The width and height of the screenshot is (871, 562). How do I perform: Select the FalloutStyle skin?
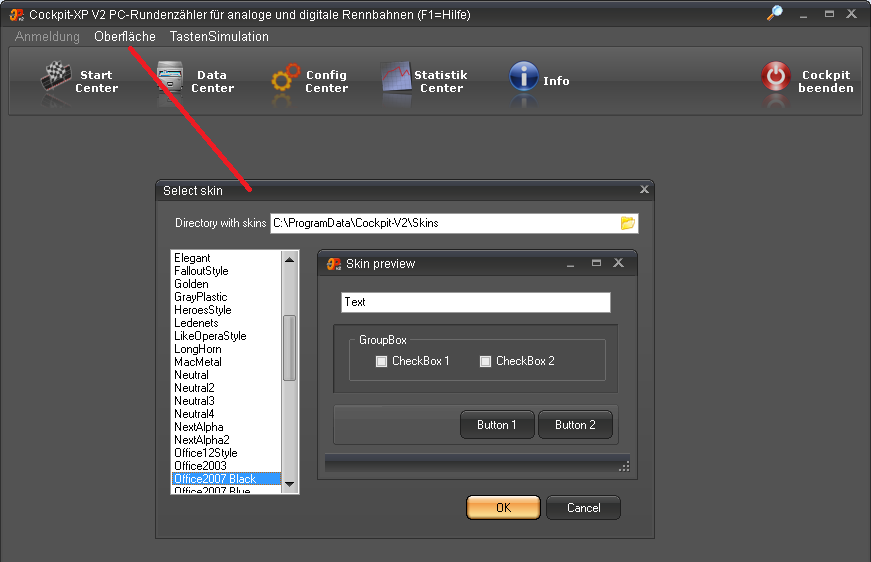[226, 271]
